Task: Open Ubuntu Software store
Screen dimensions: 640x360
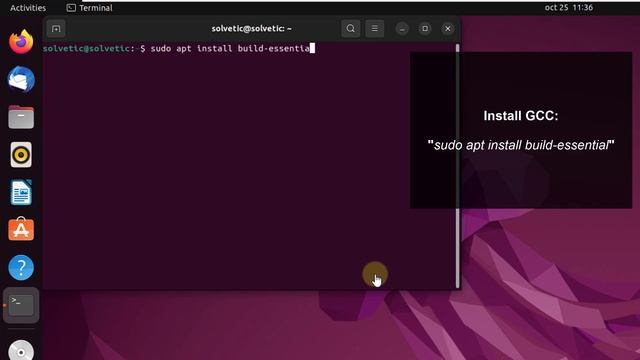Action: pyautogui.click(x=21, y=229)
